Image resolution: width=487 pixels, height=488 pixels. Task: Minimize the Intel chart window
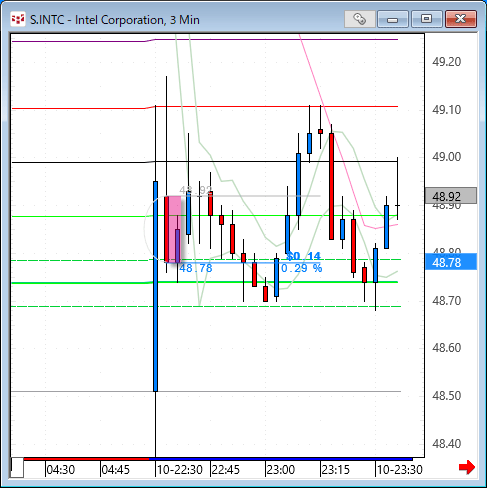(393, 19)
